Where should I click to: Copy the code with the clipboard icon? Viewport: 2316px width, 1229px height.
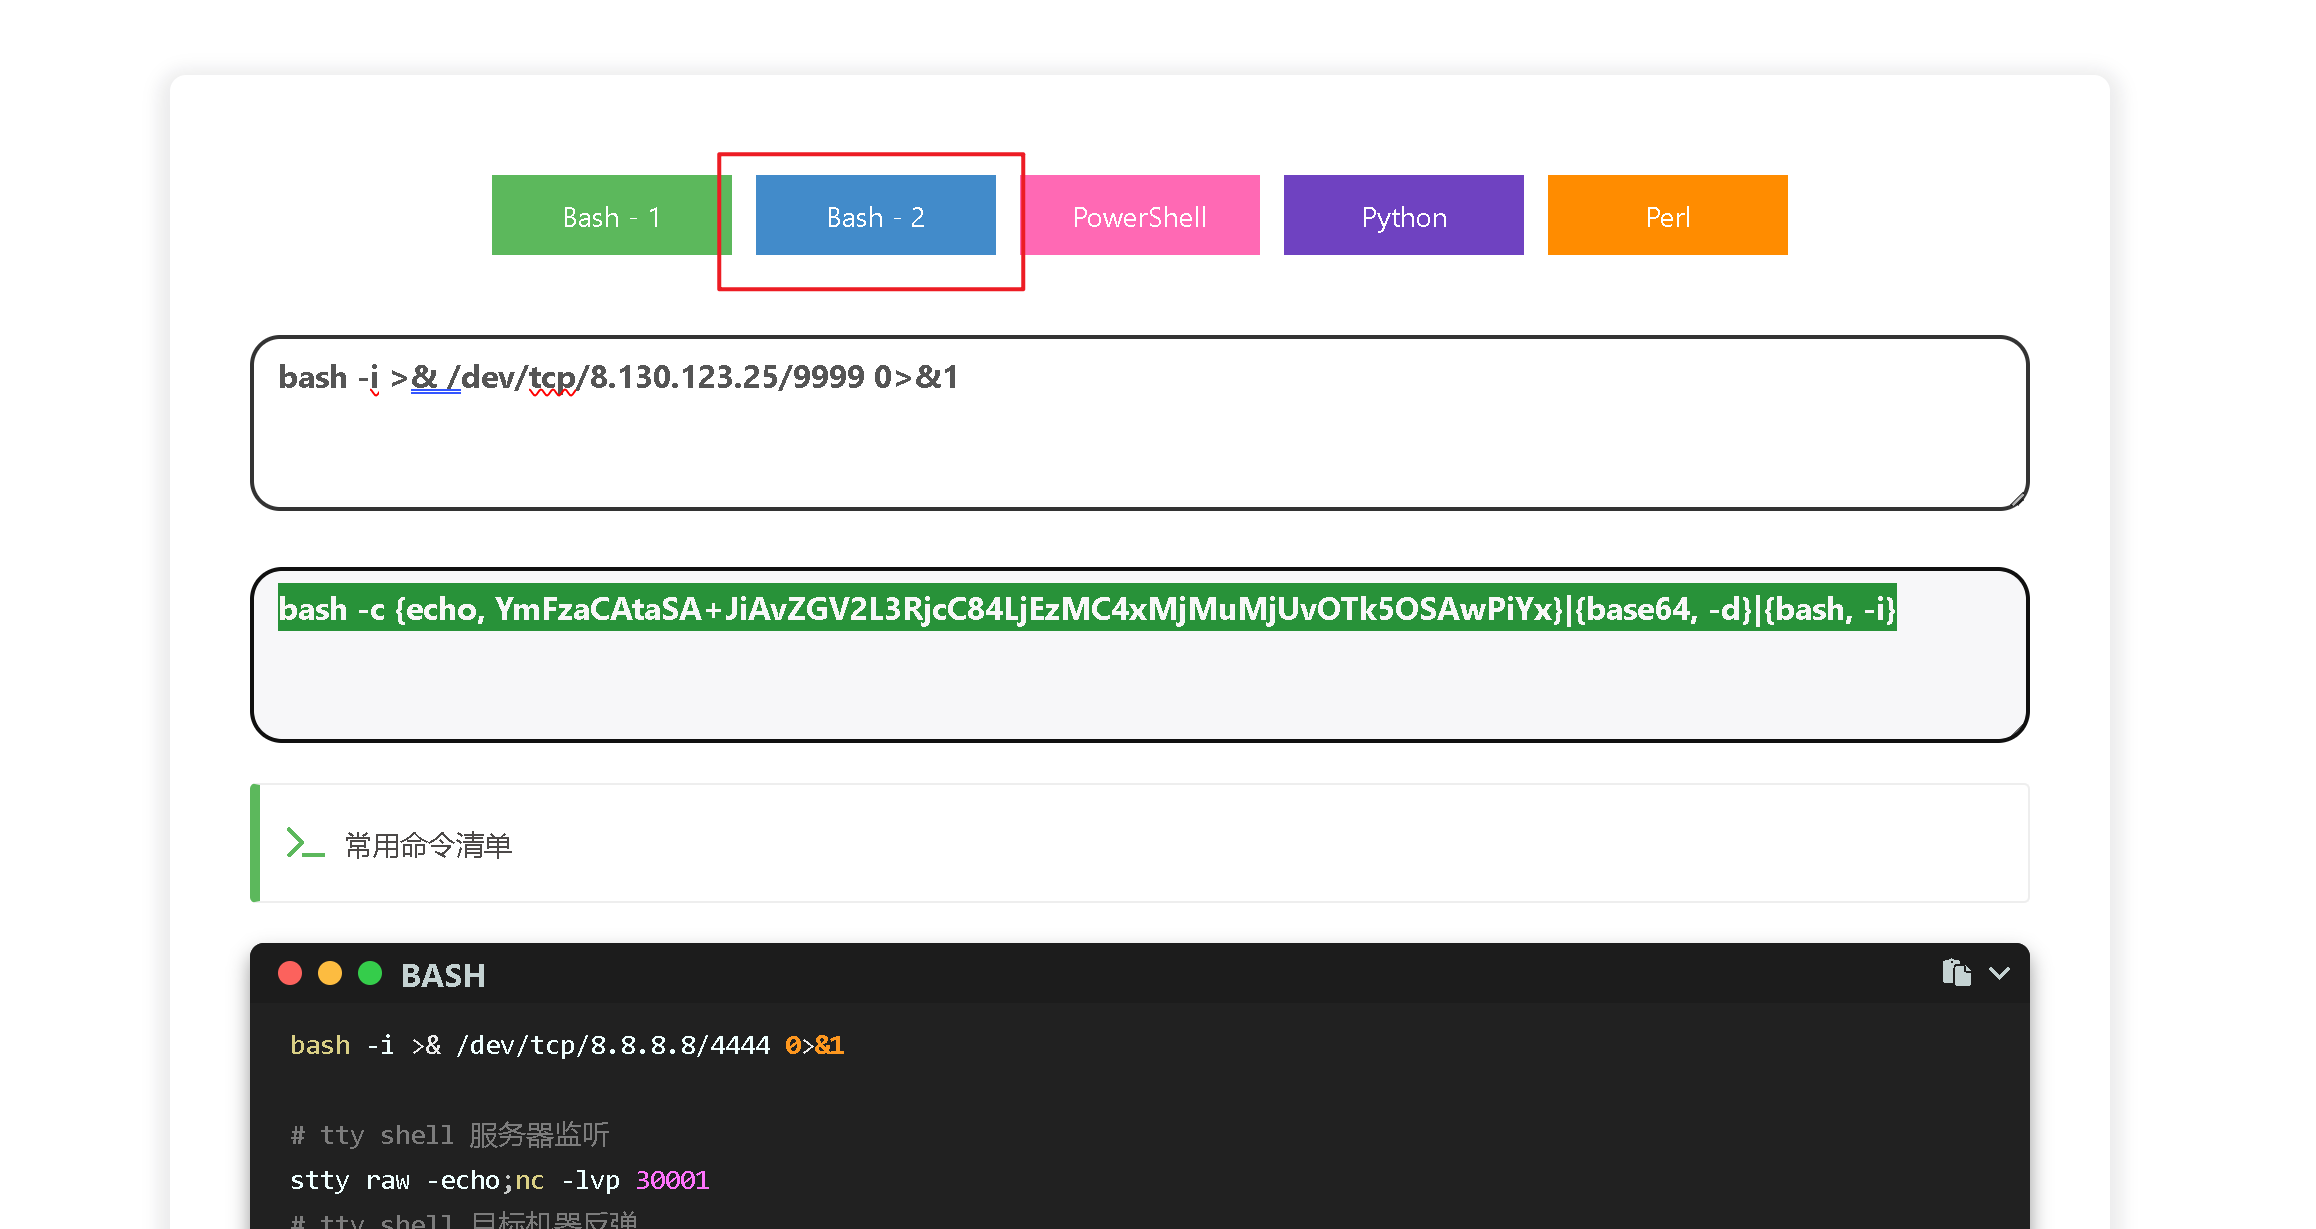pos(1956,972)
